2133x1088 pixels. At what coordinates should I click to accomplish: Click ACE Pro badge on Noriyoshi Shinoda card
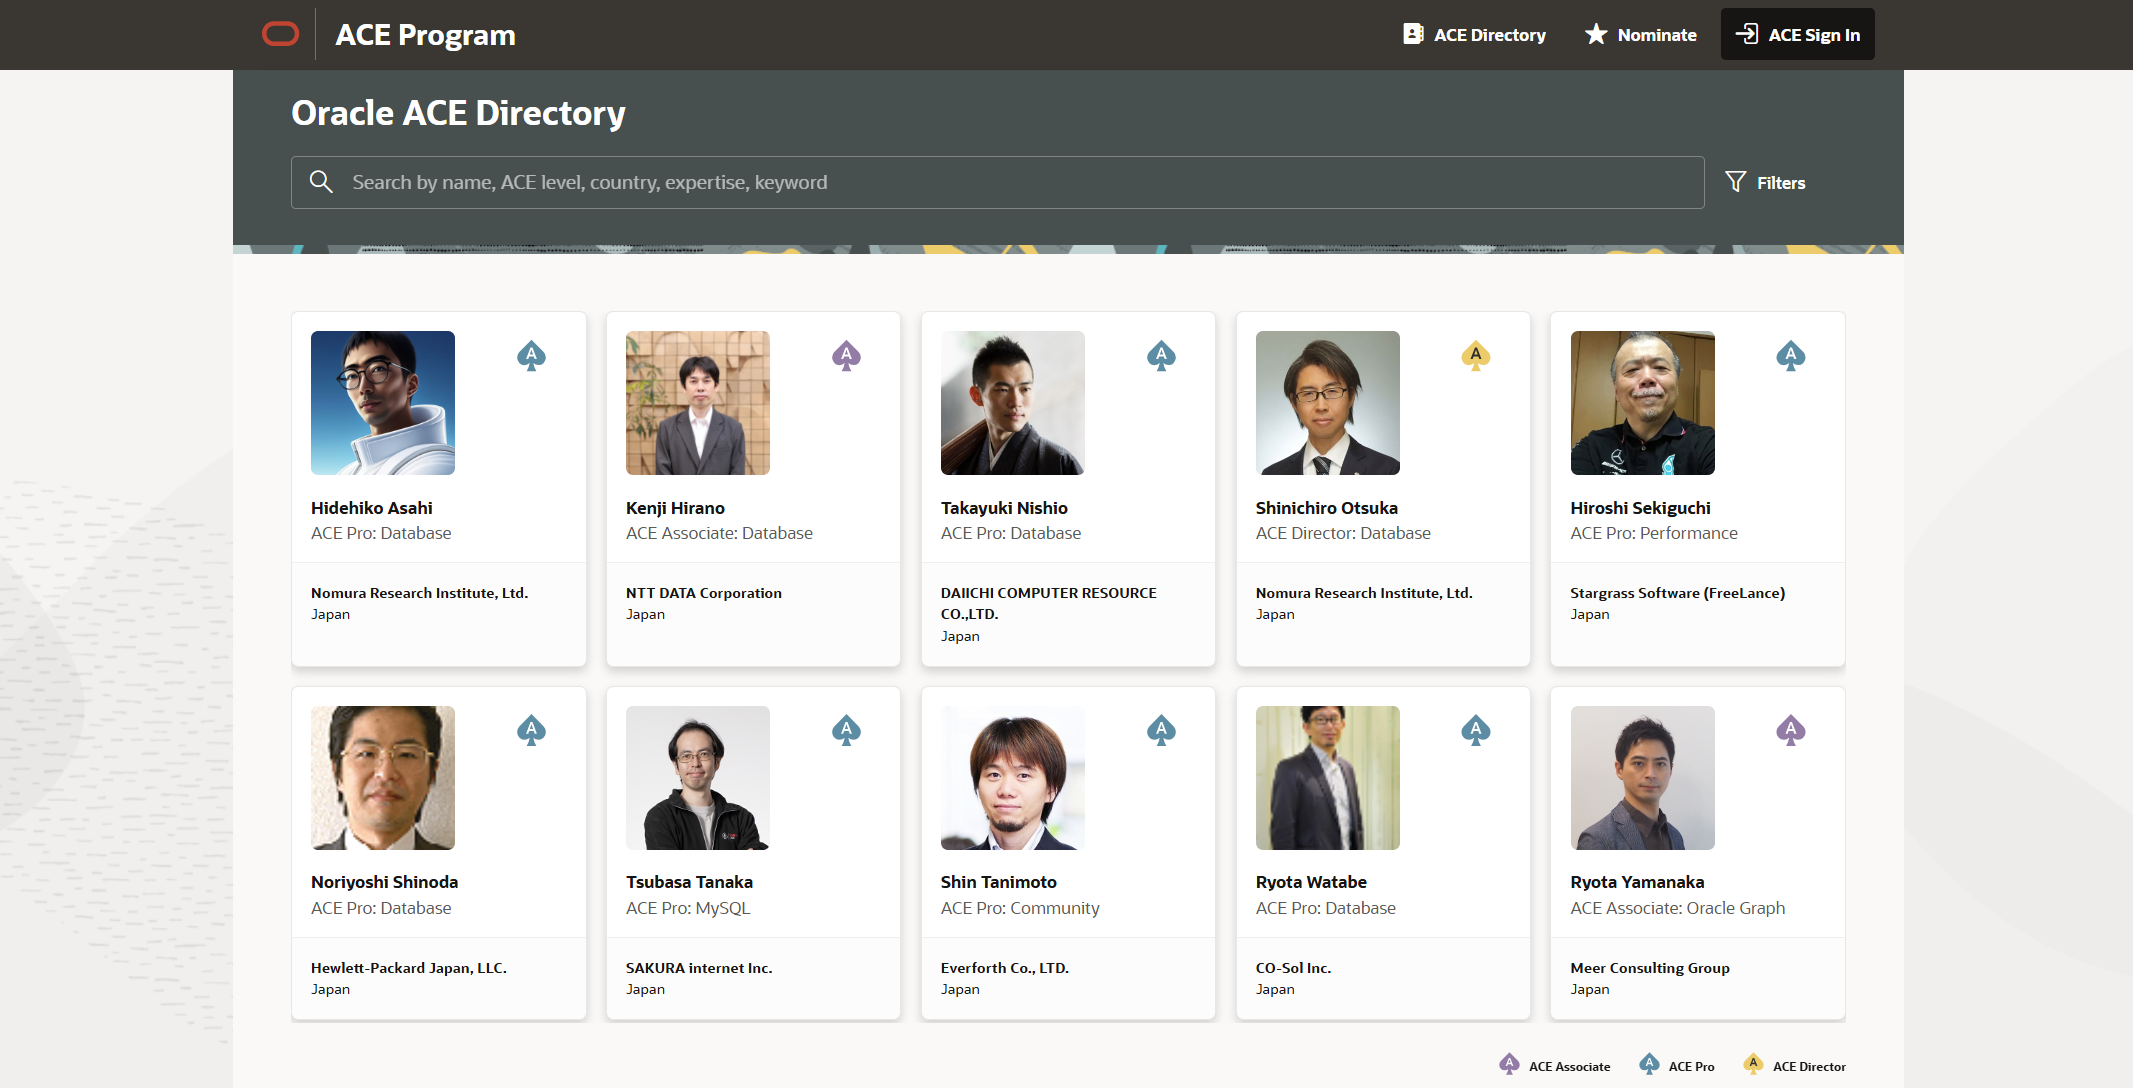coord(531,731)
